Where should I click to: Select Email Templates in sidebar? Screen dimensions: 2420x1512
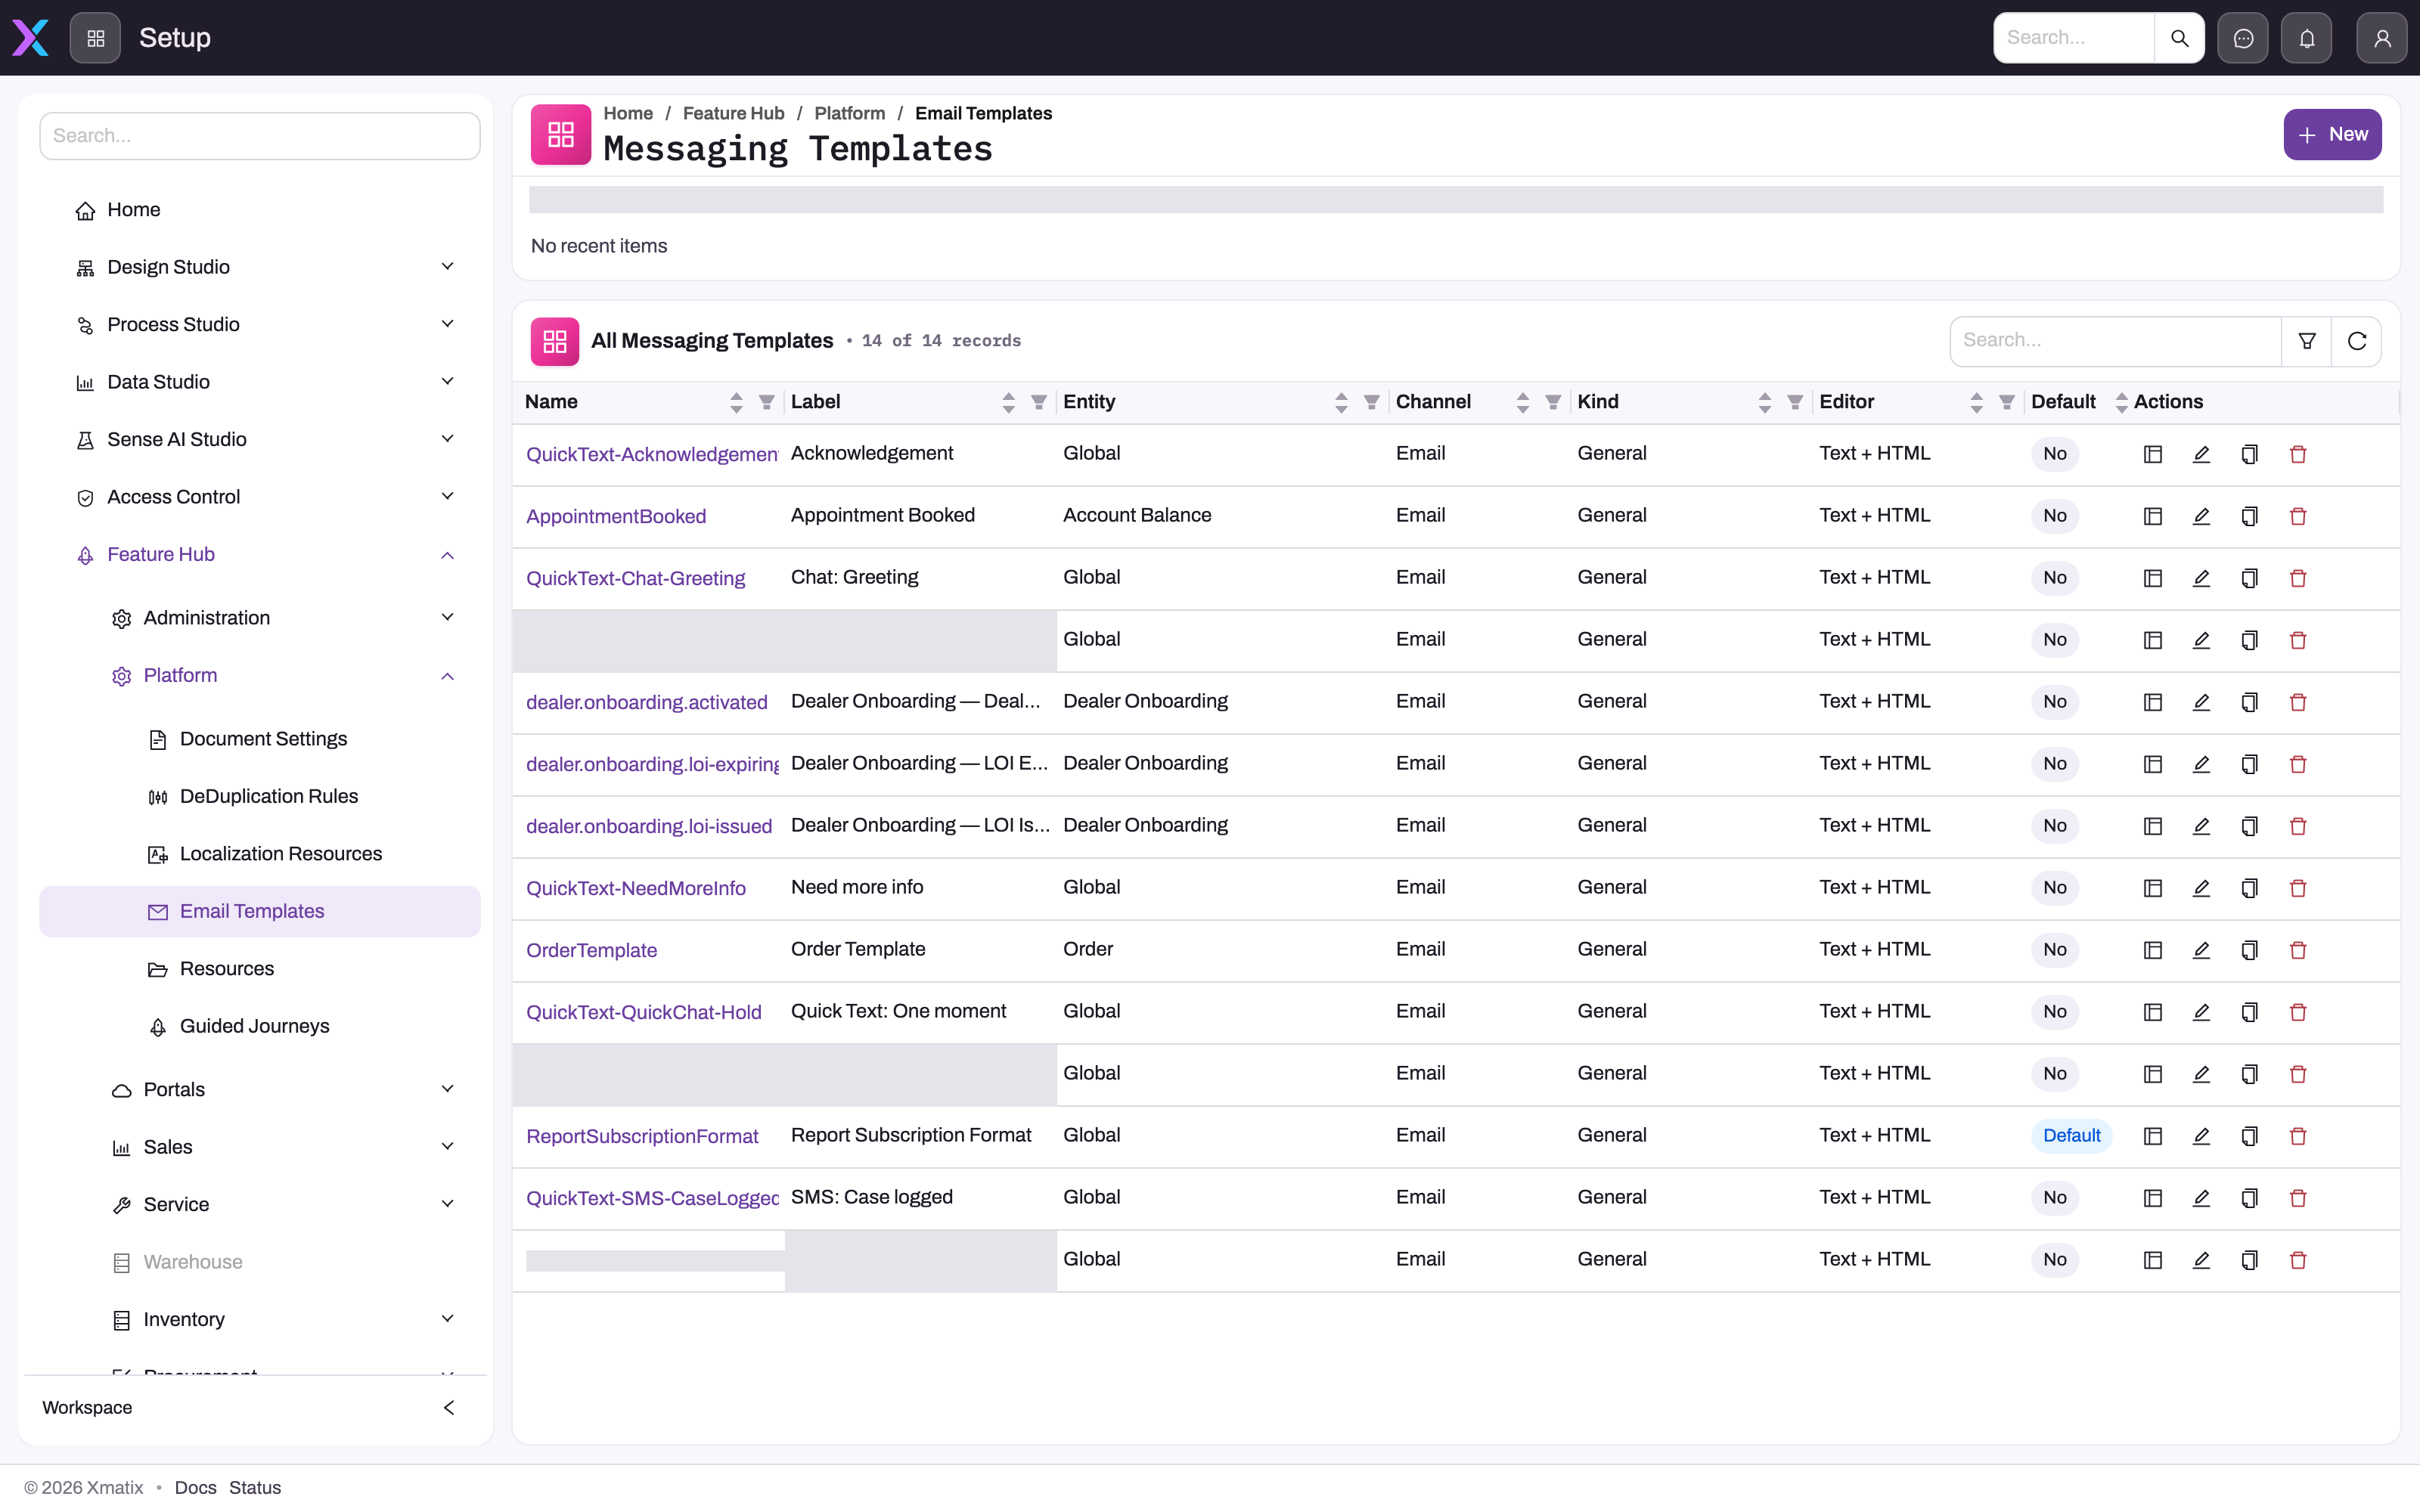tap(260, 911)
